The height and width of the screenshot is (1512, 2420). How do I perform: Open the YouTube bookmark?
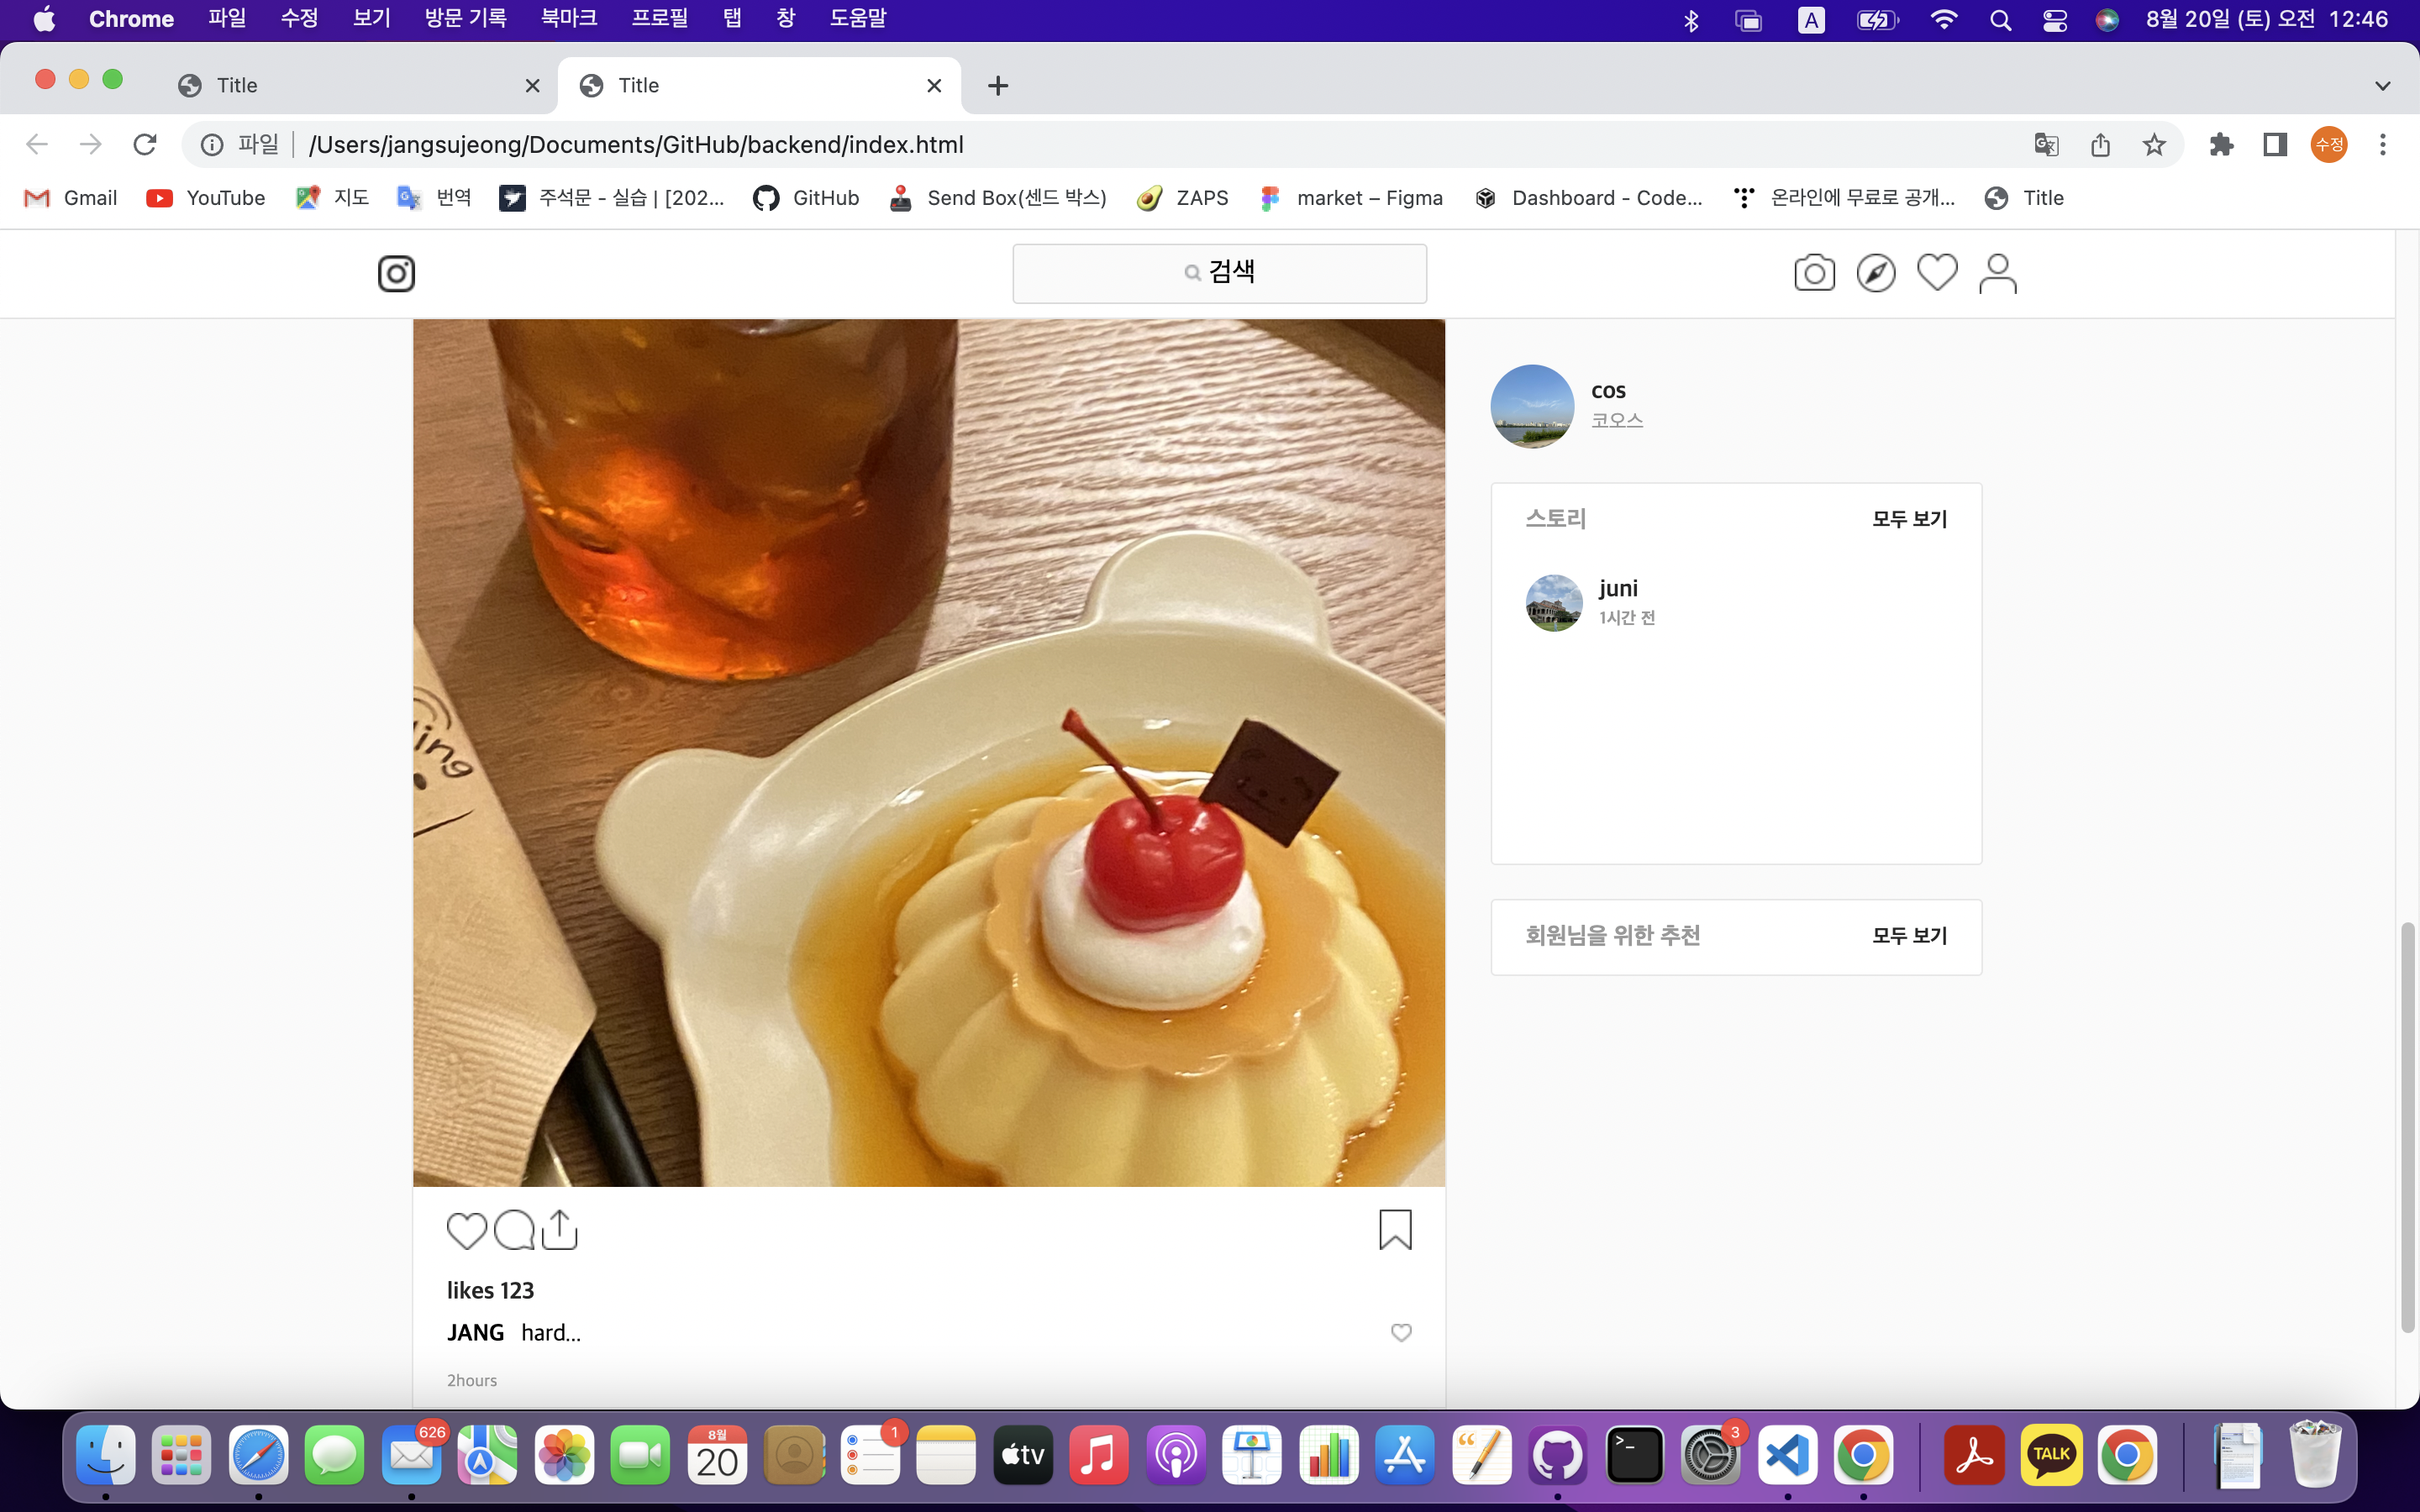coord(206,198)
